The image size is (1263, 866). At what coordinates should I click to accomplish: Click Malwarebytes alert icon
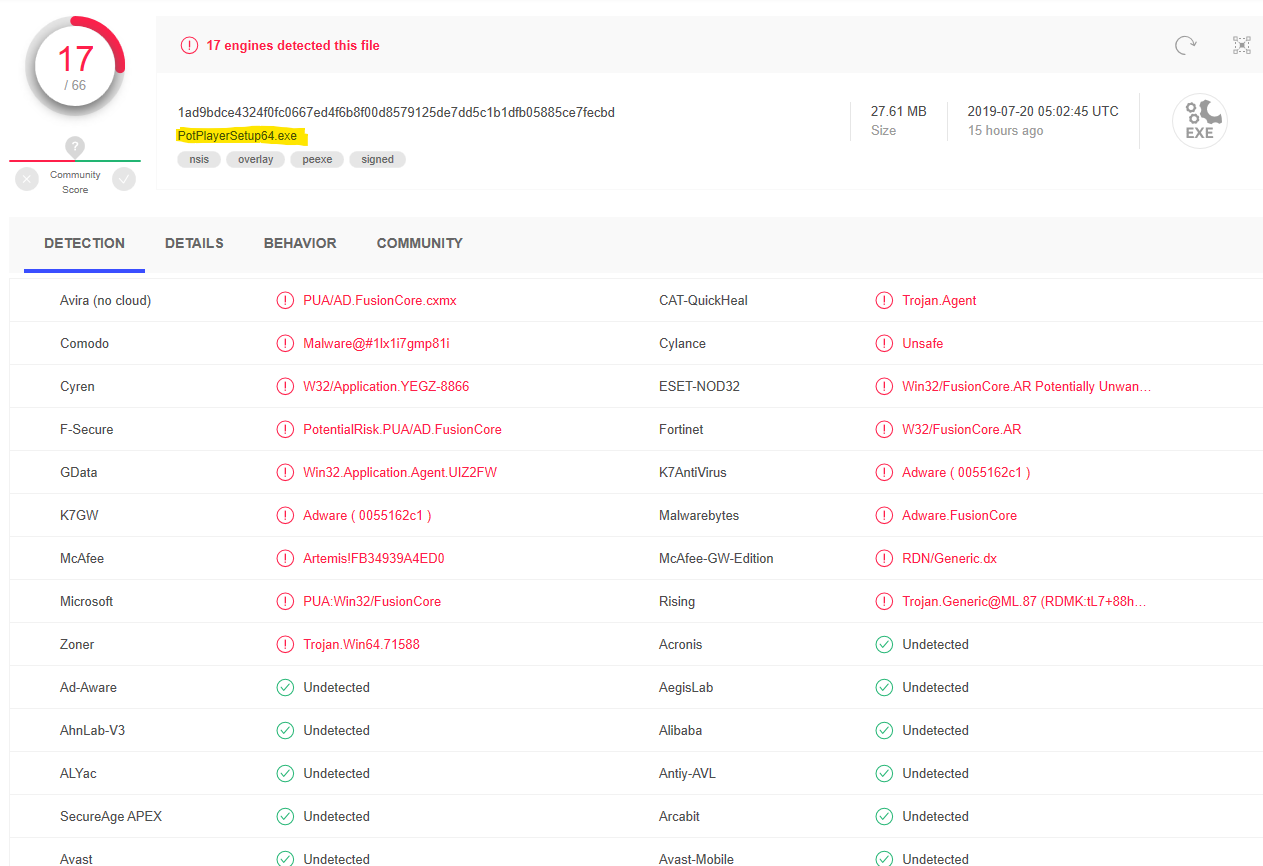coord(884,515)
